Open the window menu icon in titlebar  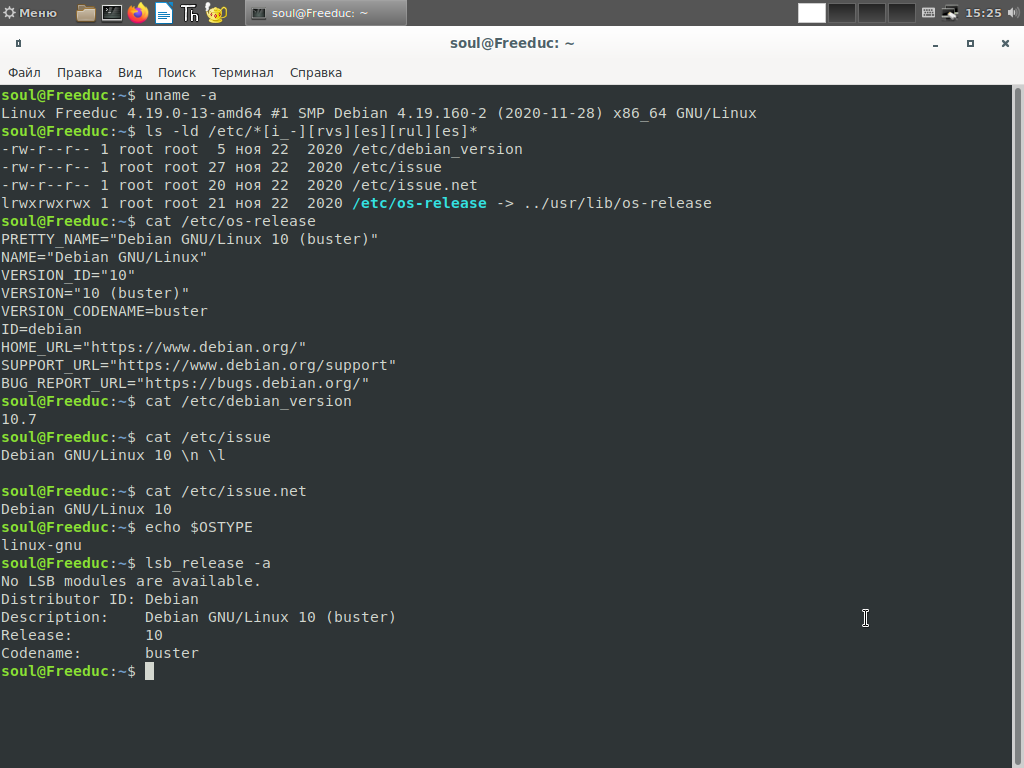pos(18,43)
